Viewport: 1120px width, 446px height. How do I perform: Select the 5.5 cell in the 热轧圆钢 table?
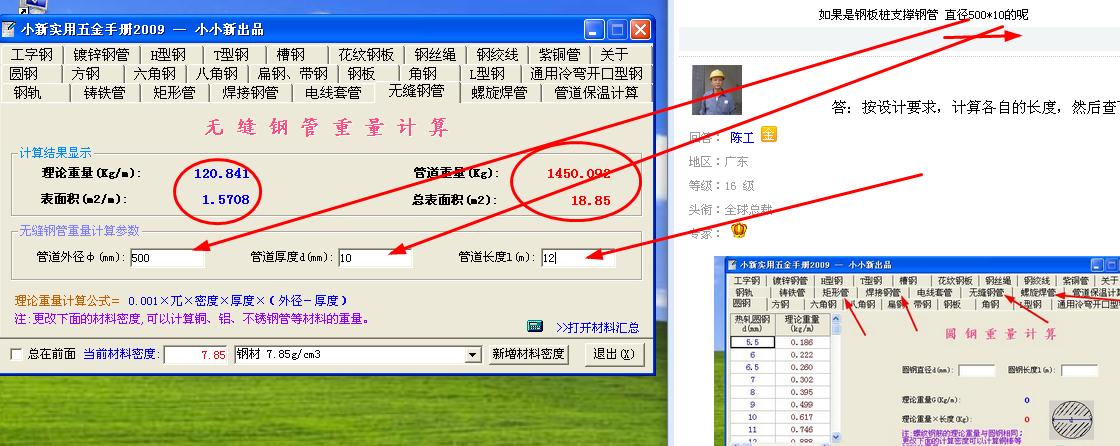(751, 342)
